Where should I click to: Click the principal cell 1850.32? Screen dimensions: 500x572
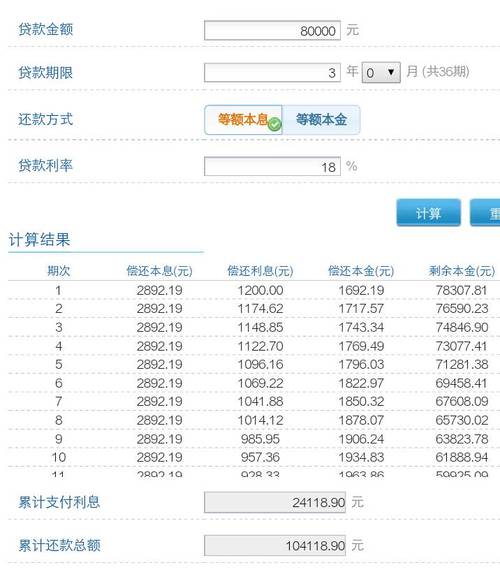tap(361, 401)
